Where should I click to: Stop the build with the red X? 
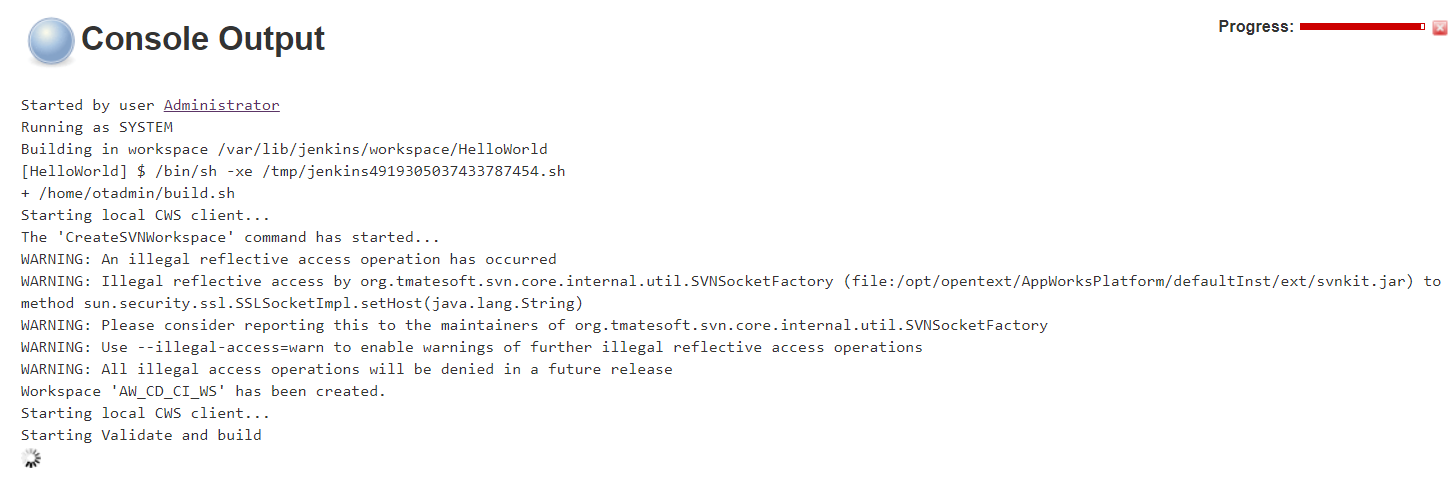(x=1439, y=28)
